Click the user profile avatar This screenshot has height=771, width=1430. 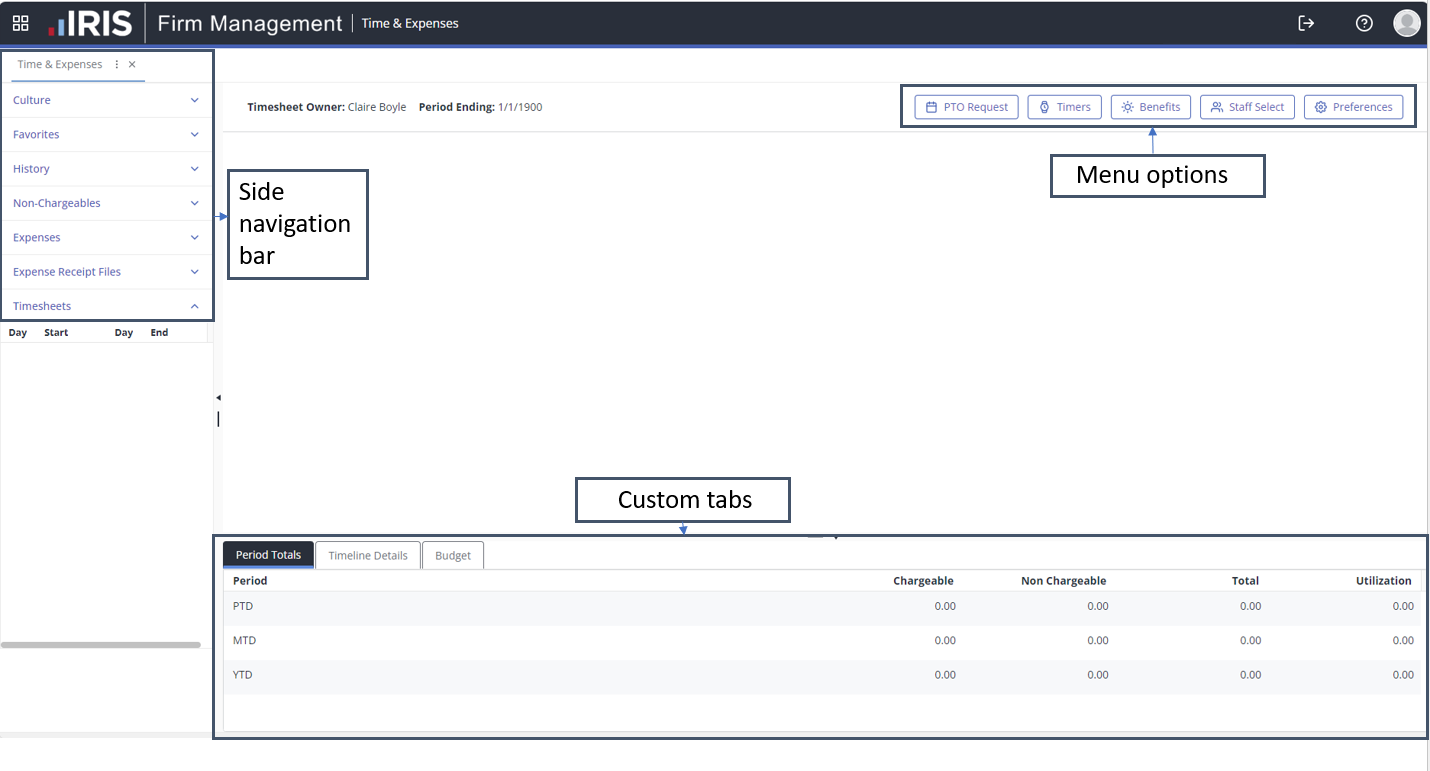(1407, 23)
